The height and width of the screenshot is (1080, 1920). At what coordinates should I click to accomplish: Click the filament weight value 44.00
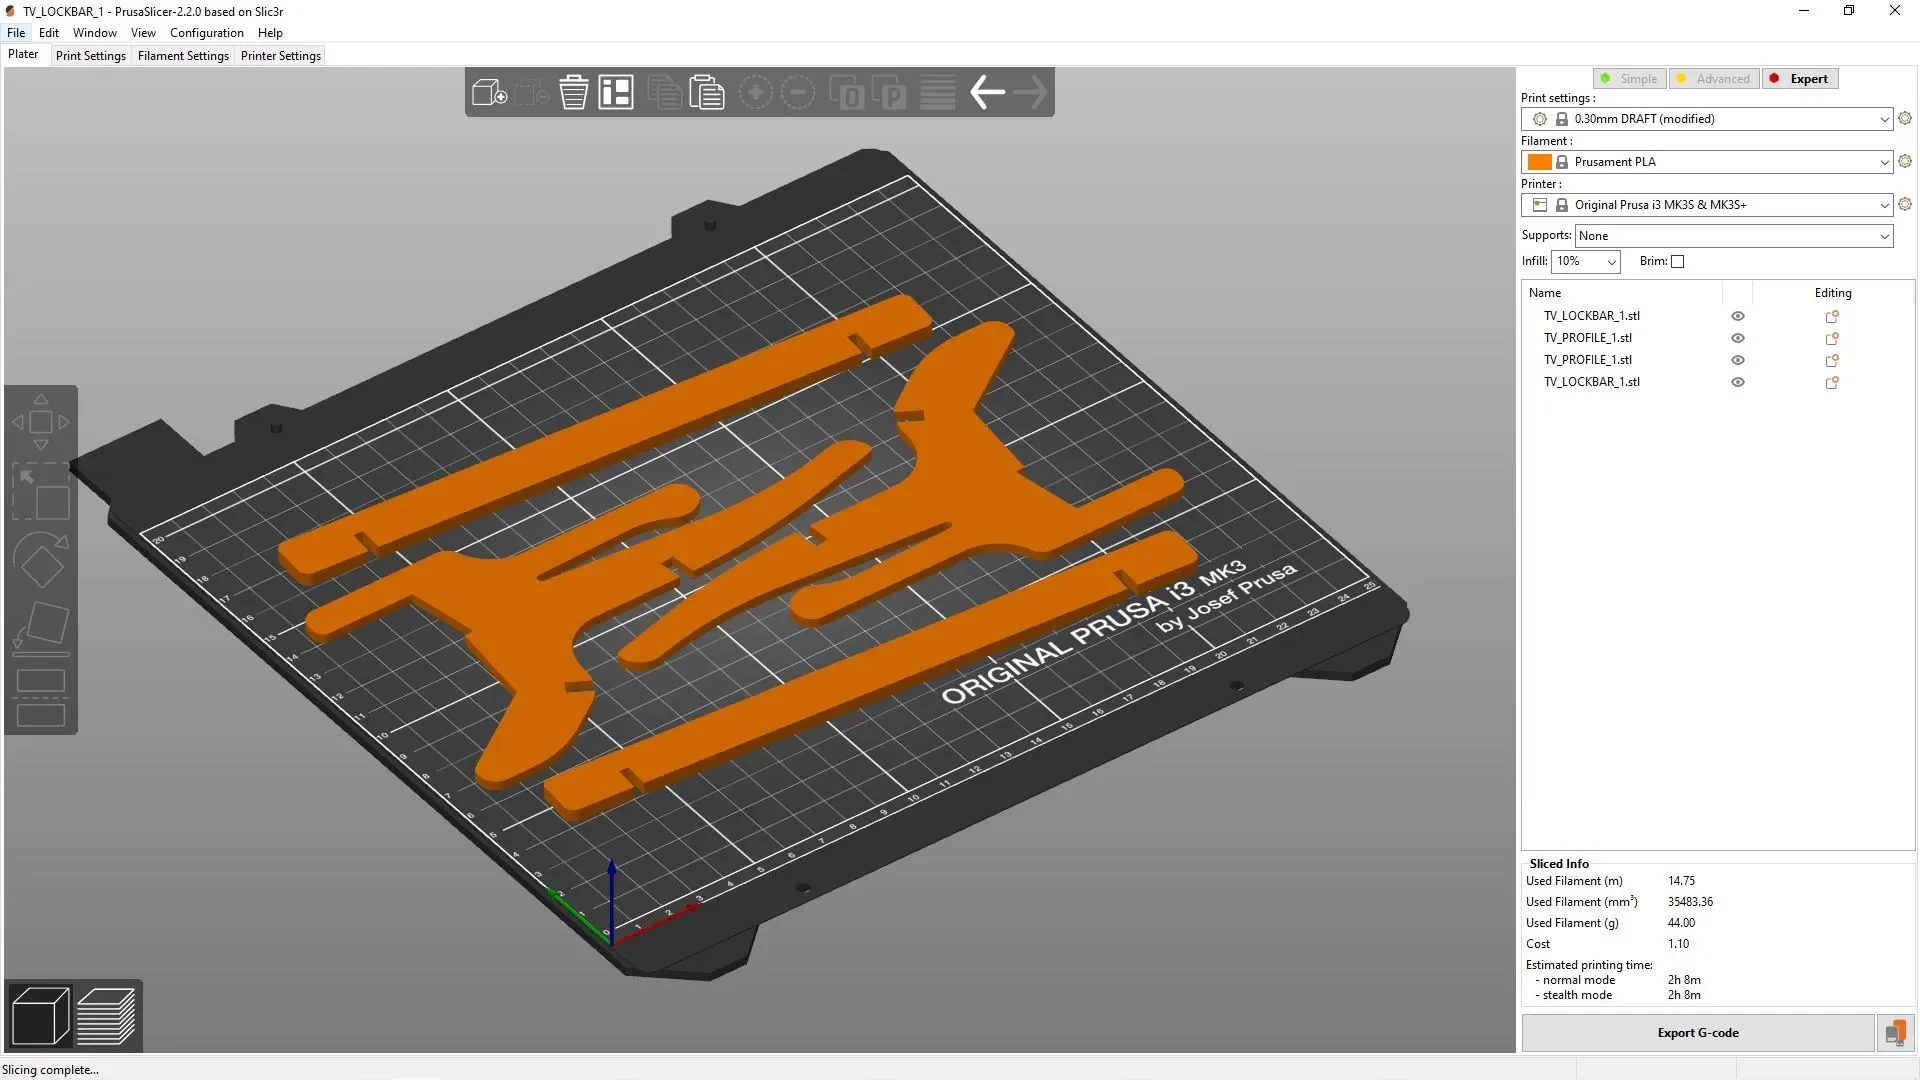(x=1681, y=923)
